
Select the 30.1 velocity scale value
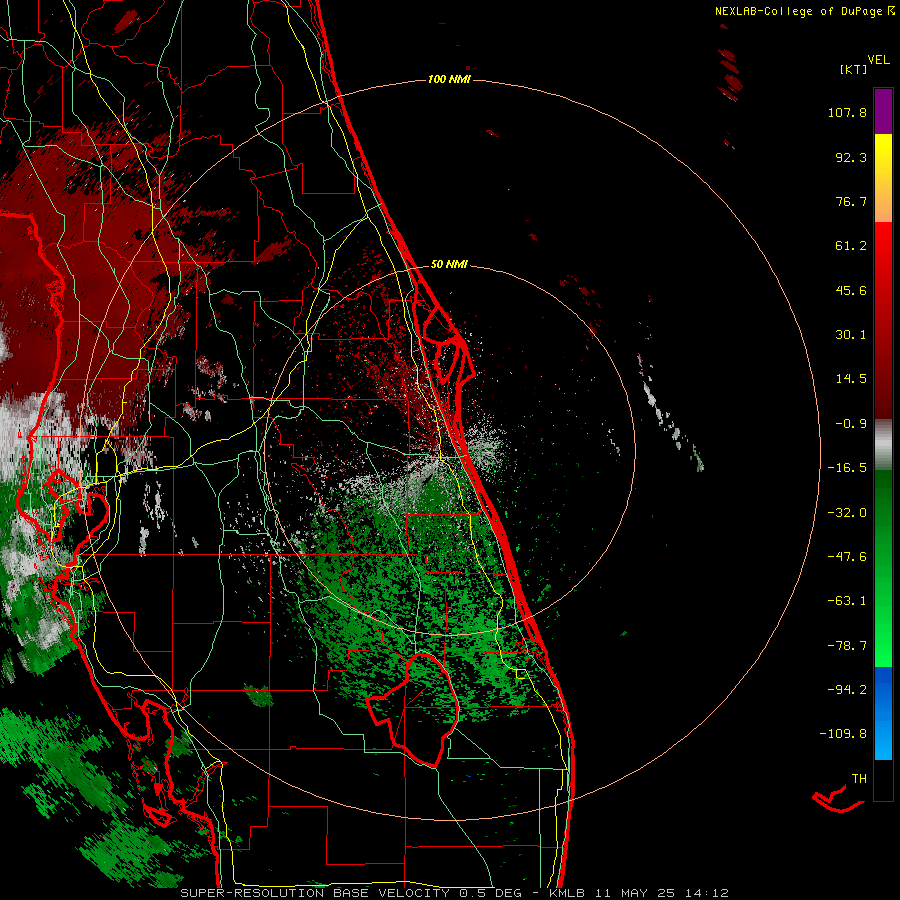[851, 335]
